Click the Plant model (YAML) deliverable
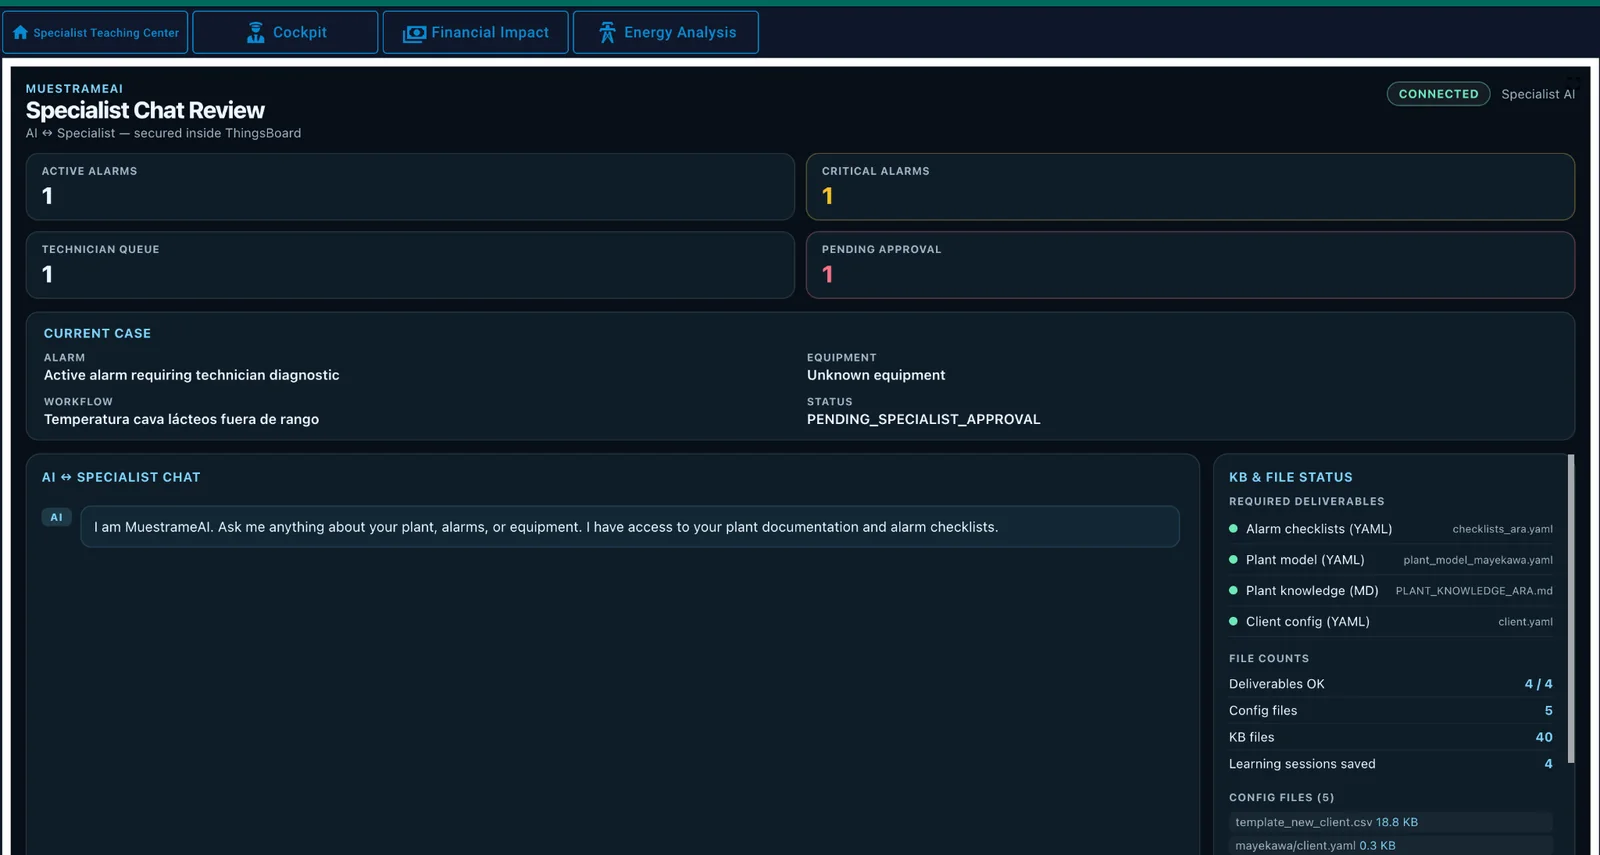The width and height of the screenshot is (1600, 855). click(x=1390, y=560)
